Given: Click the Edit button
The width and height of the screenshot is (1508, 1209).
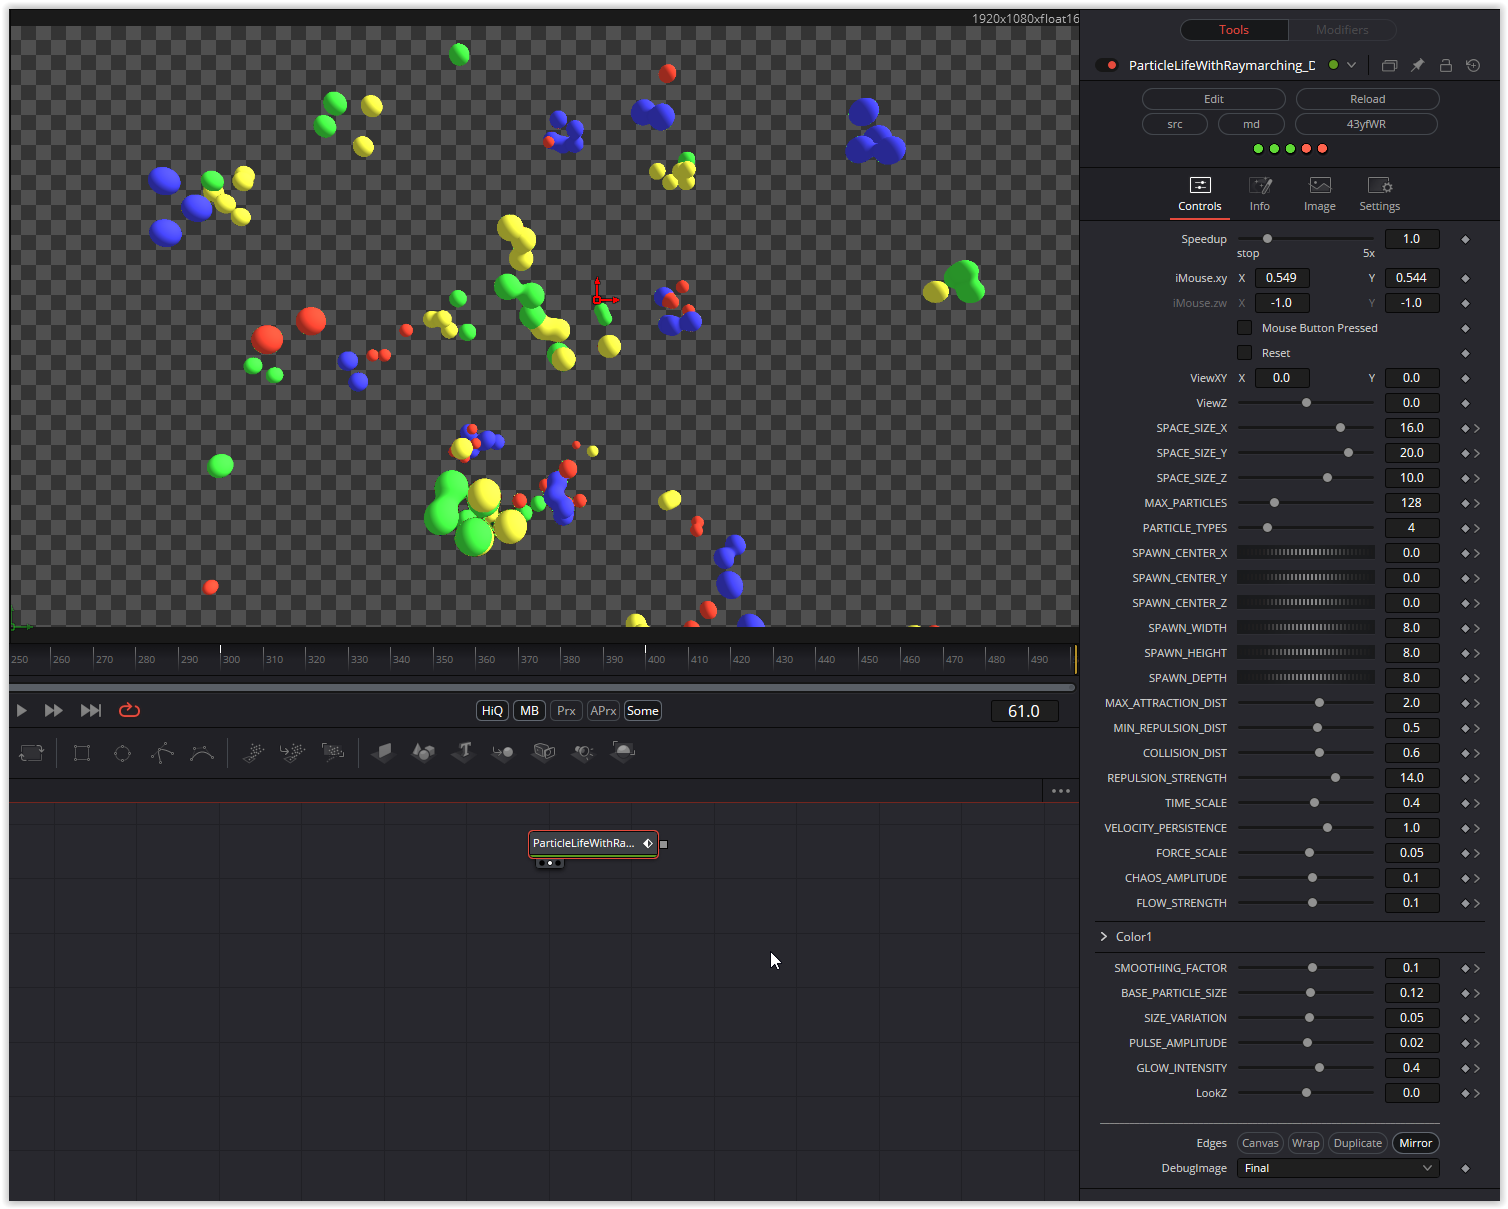Looking at the screenshot, I should coord(1214,99).
